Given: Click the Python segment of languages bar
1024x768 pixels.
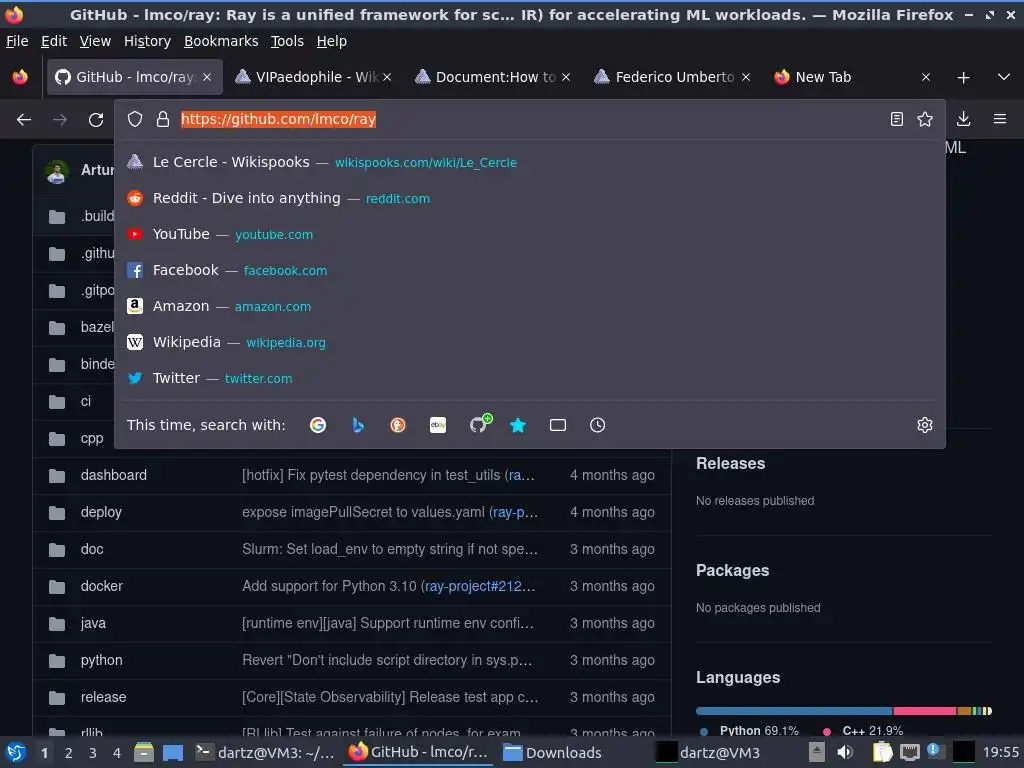Looking at the screenshot, I should pyautogui.click(x=794, y=711).
